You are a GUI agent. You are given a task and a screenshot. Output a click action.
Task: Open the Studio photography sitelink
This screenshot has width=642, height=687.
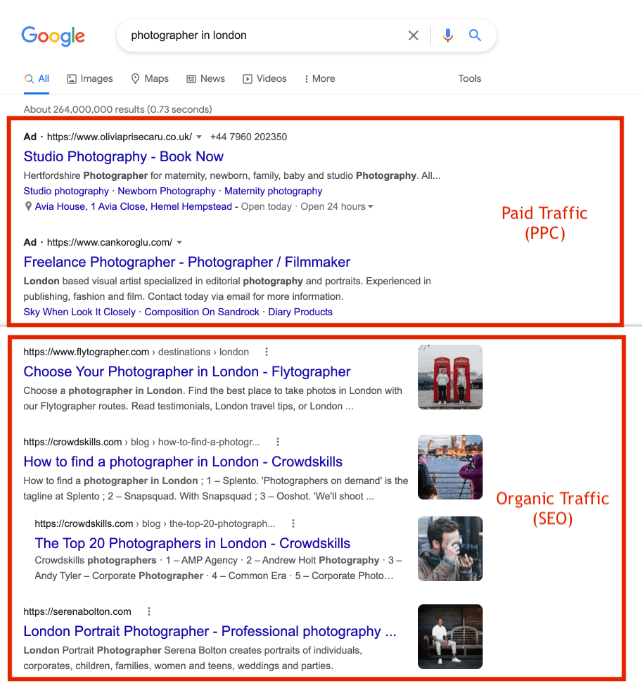pyautogui.click(x=66, y=191)
